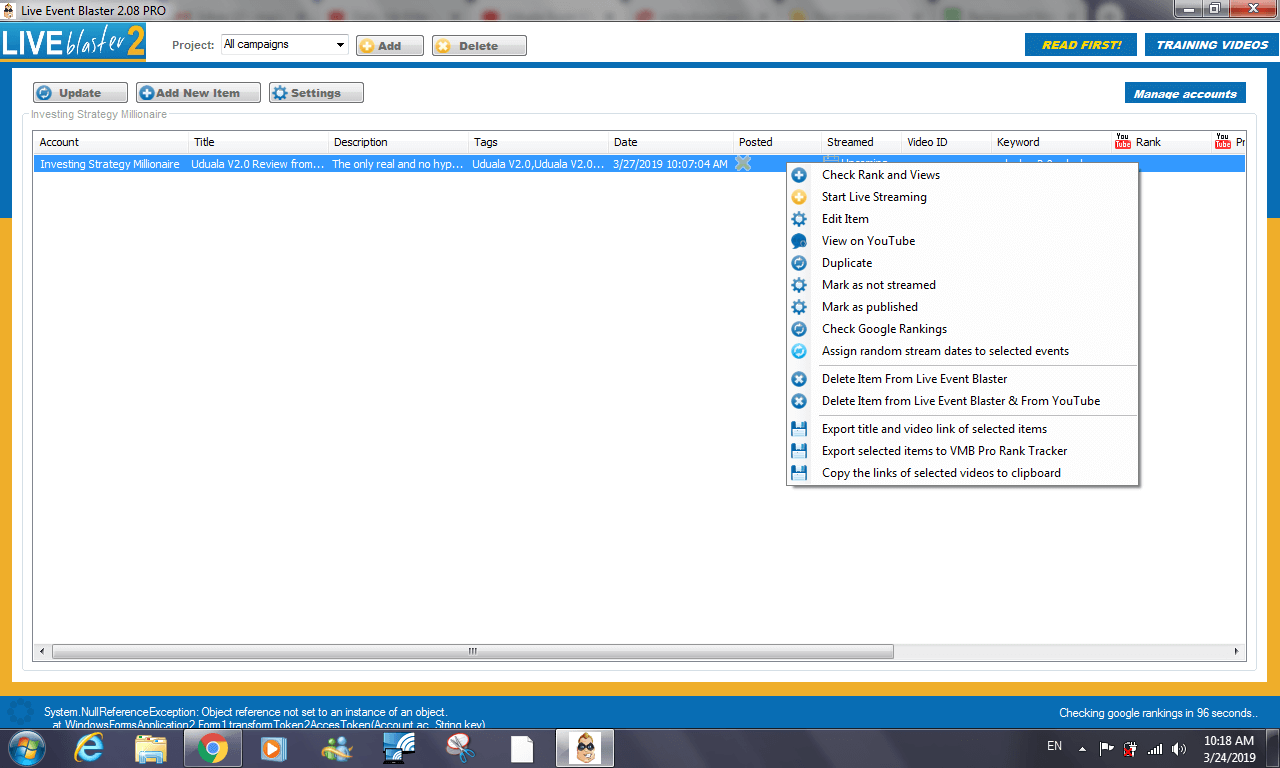Screen dimensions: 1280x768
Task: Sort by Streamed column header
Action: click(862, 142)
